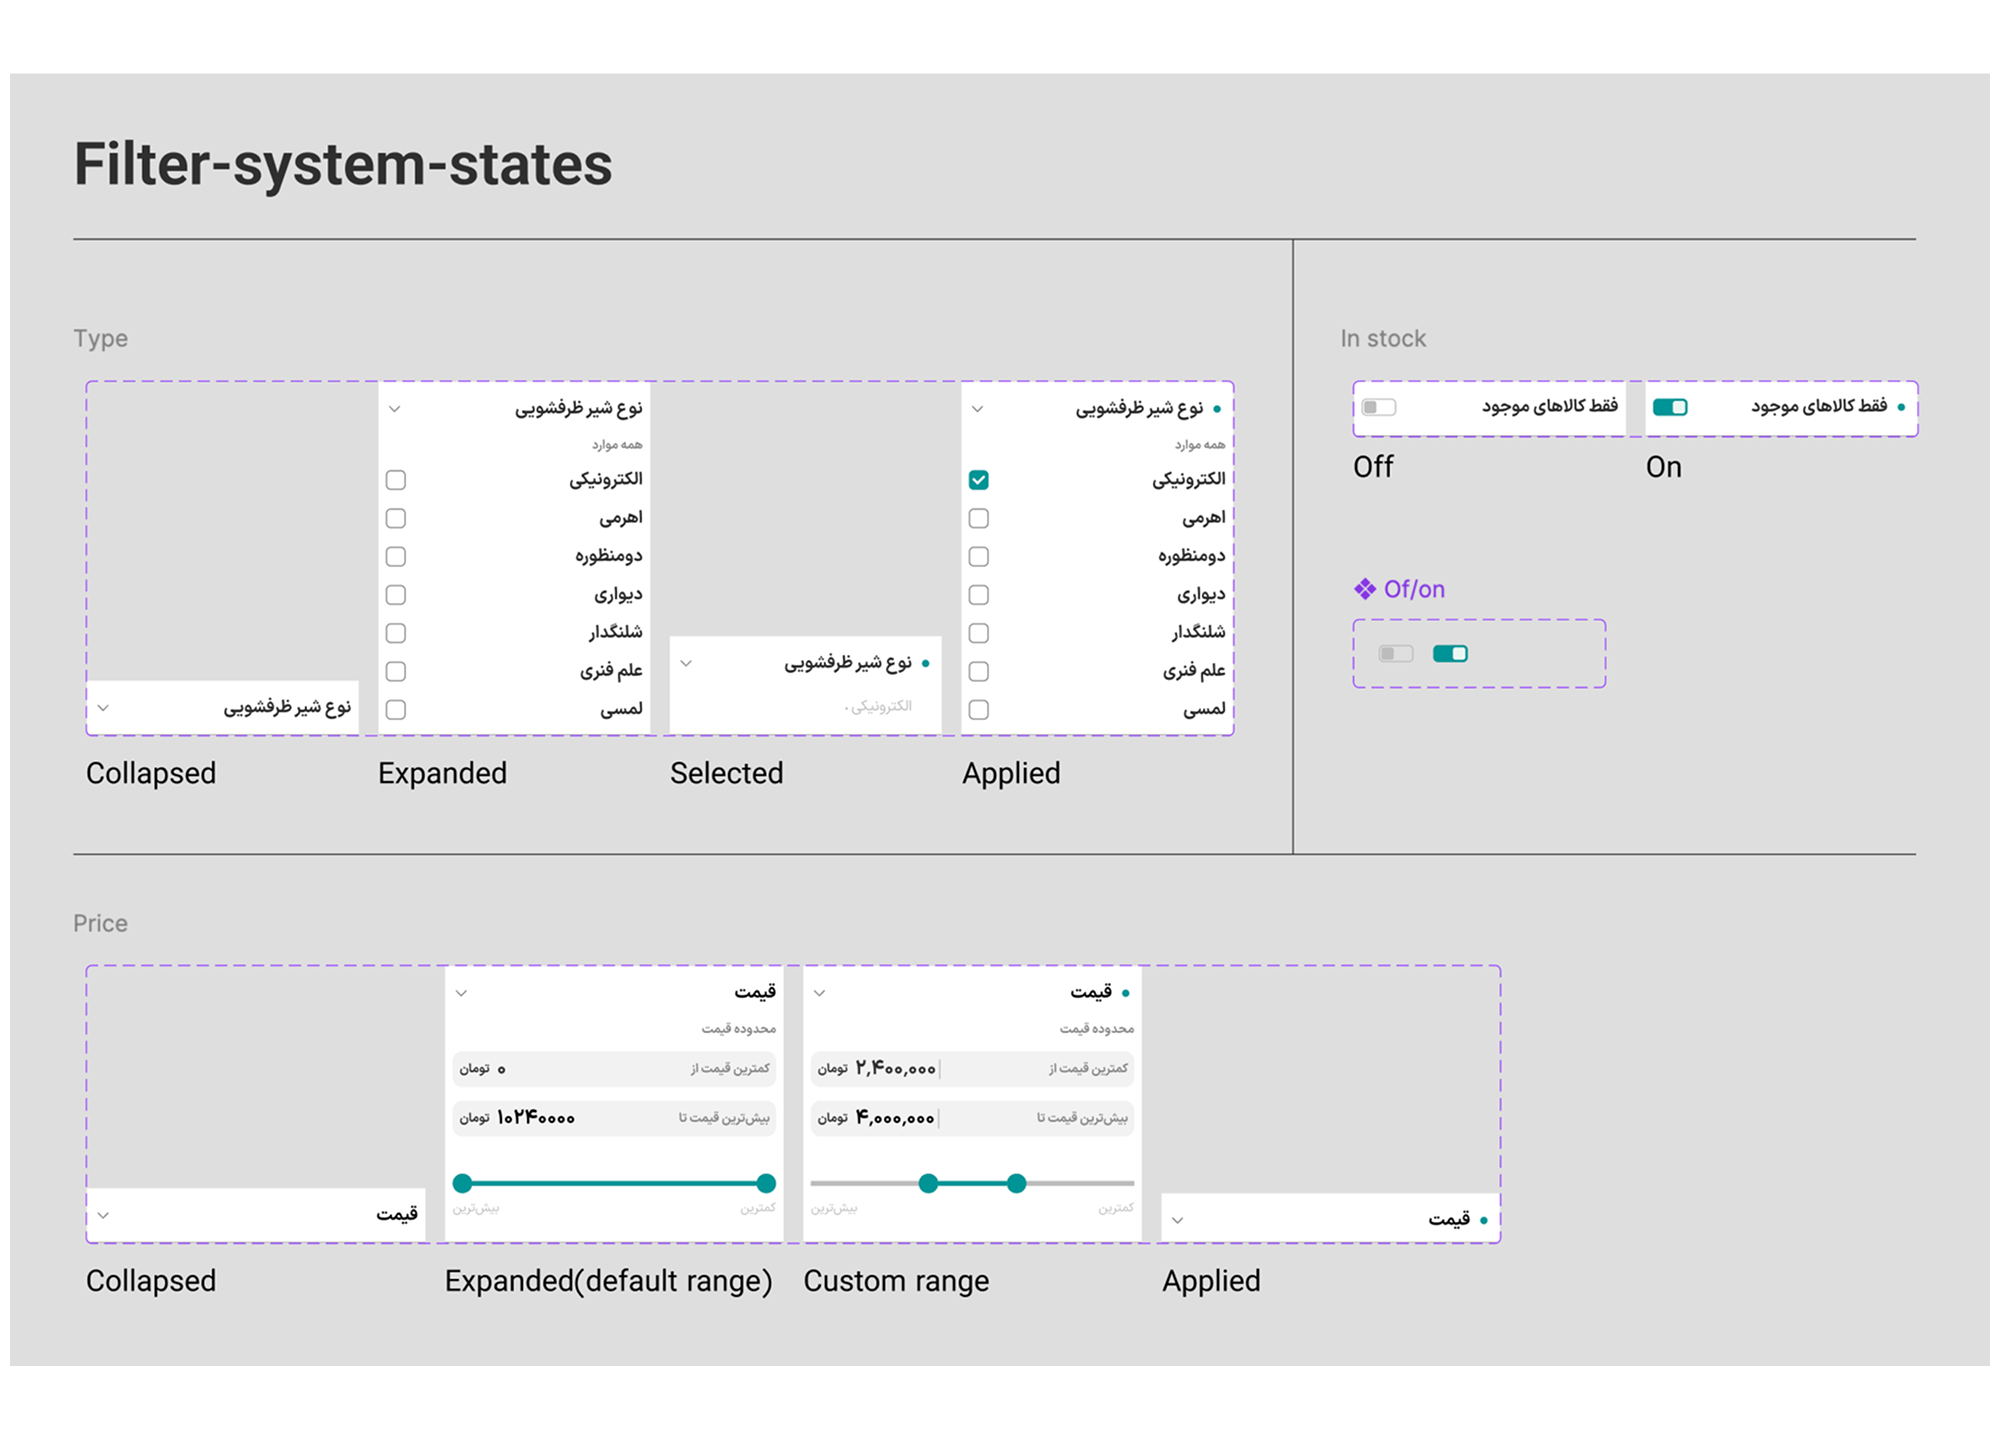Click the minimum price field showing 2,400,000

pyautogui.click(x=972, y=1069)
